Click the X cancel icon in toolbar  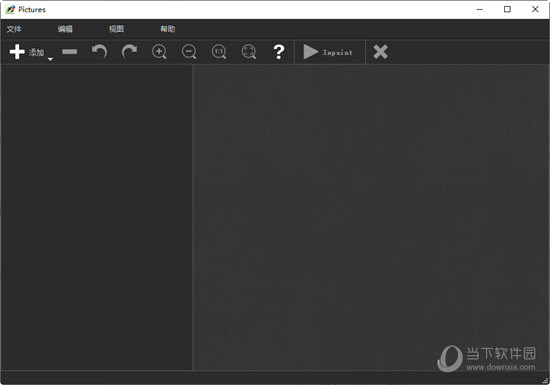380,52
